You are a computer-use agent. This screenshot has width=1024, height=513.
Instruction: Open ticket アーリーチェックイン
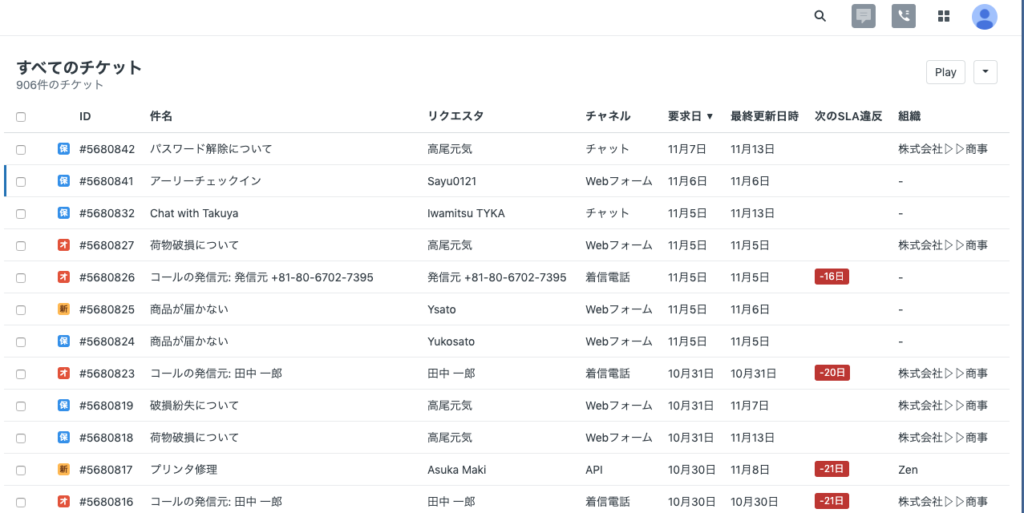point(206,181)
